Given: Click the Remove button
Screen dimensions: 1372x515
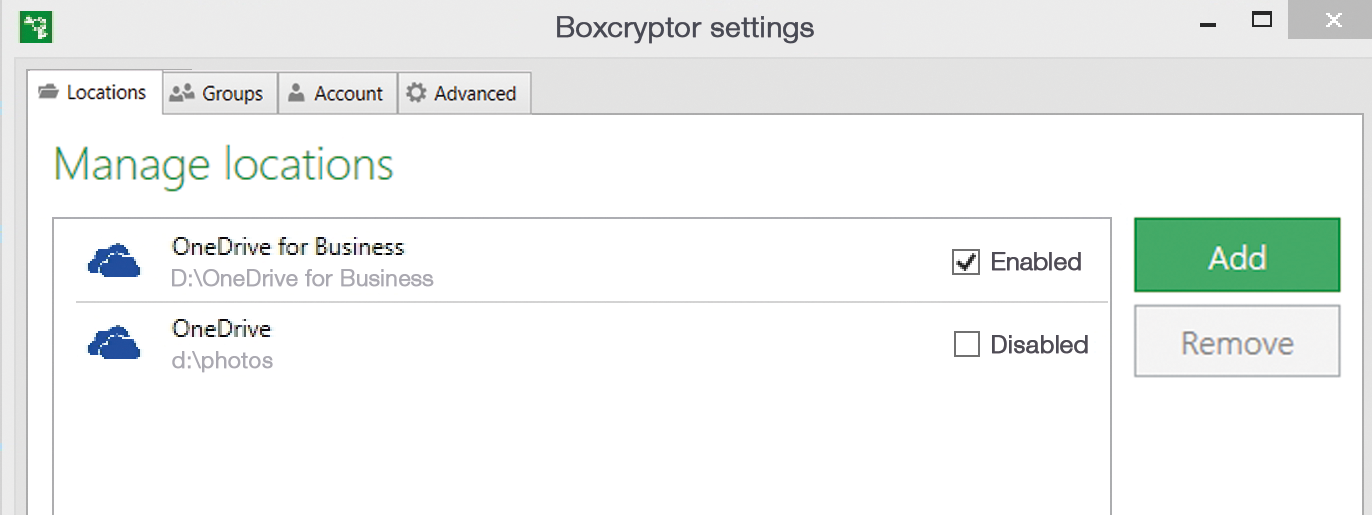Looking at the screenshot, I should point(1237,342).
